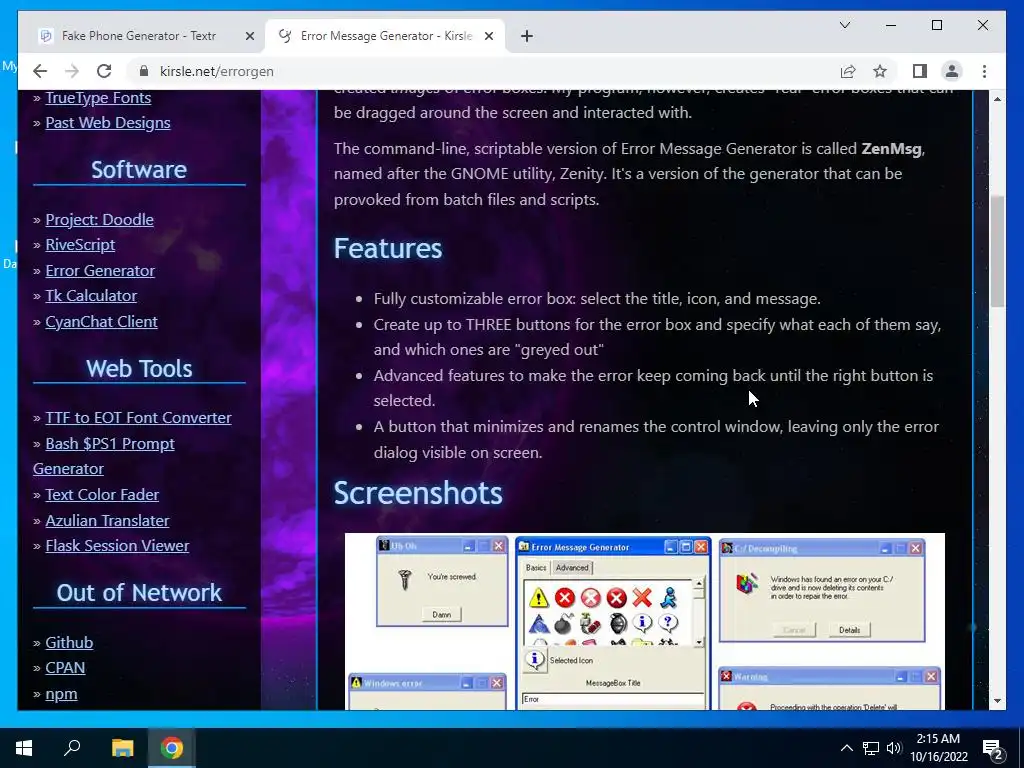Click the Web Tools section heading
This screenshot has width=1024, height=768.
[x=139, y=368]
